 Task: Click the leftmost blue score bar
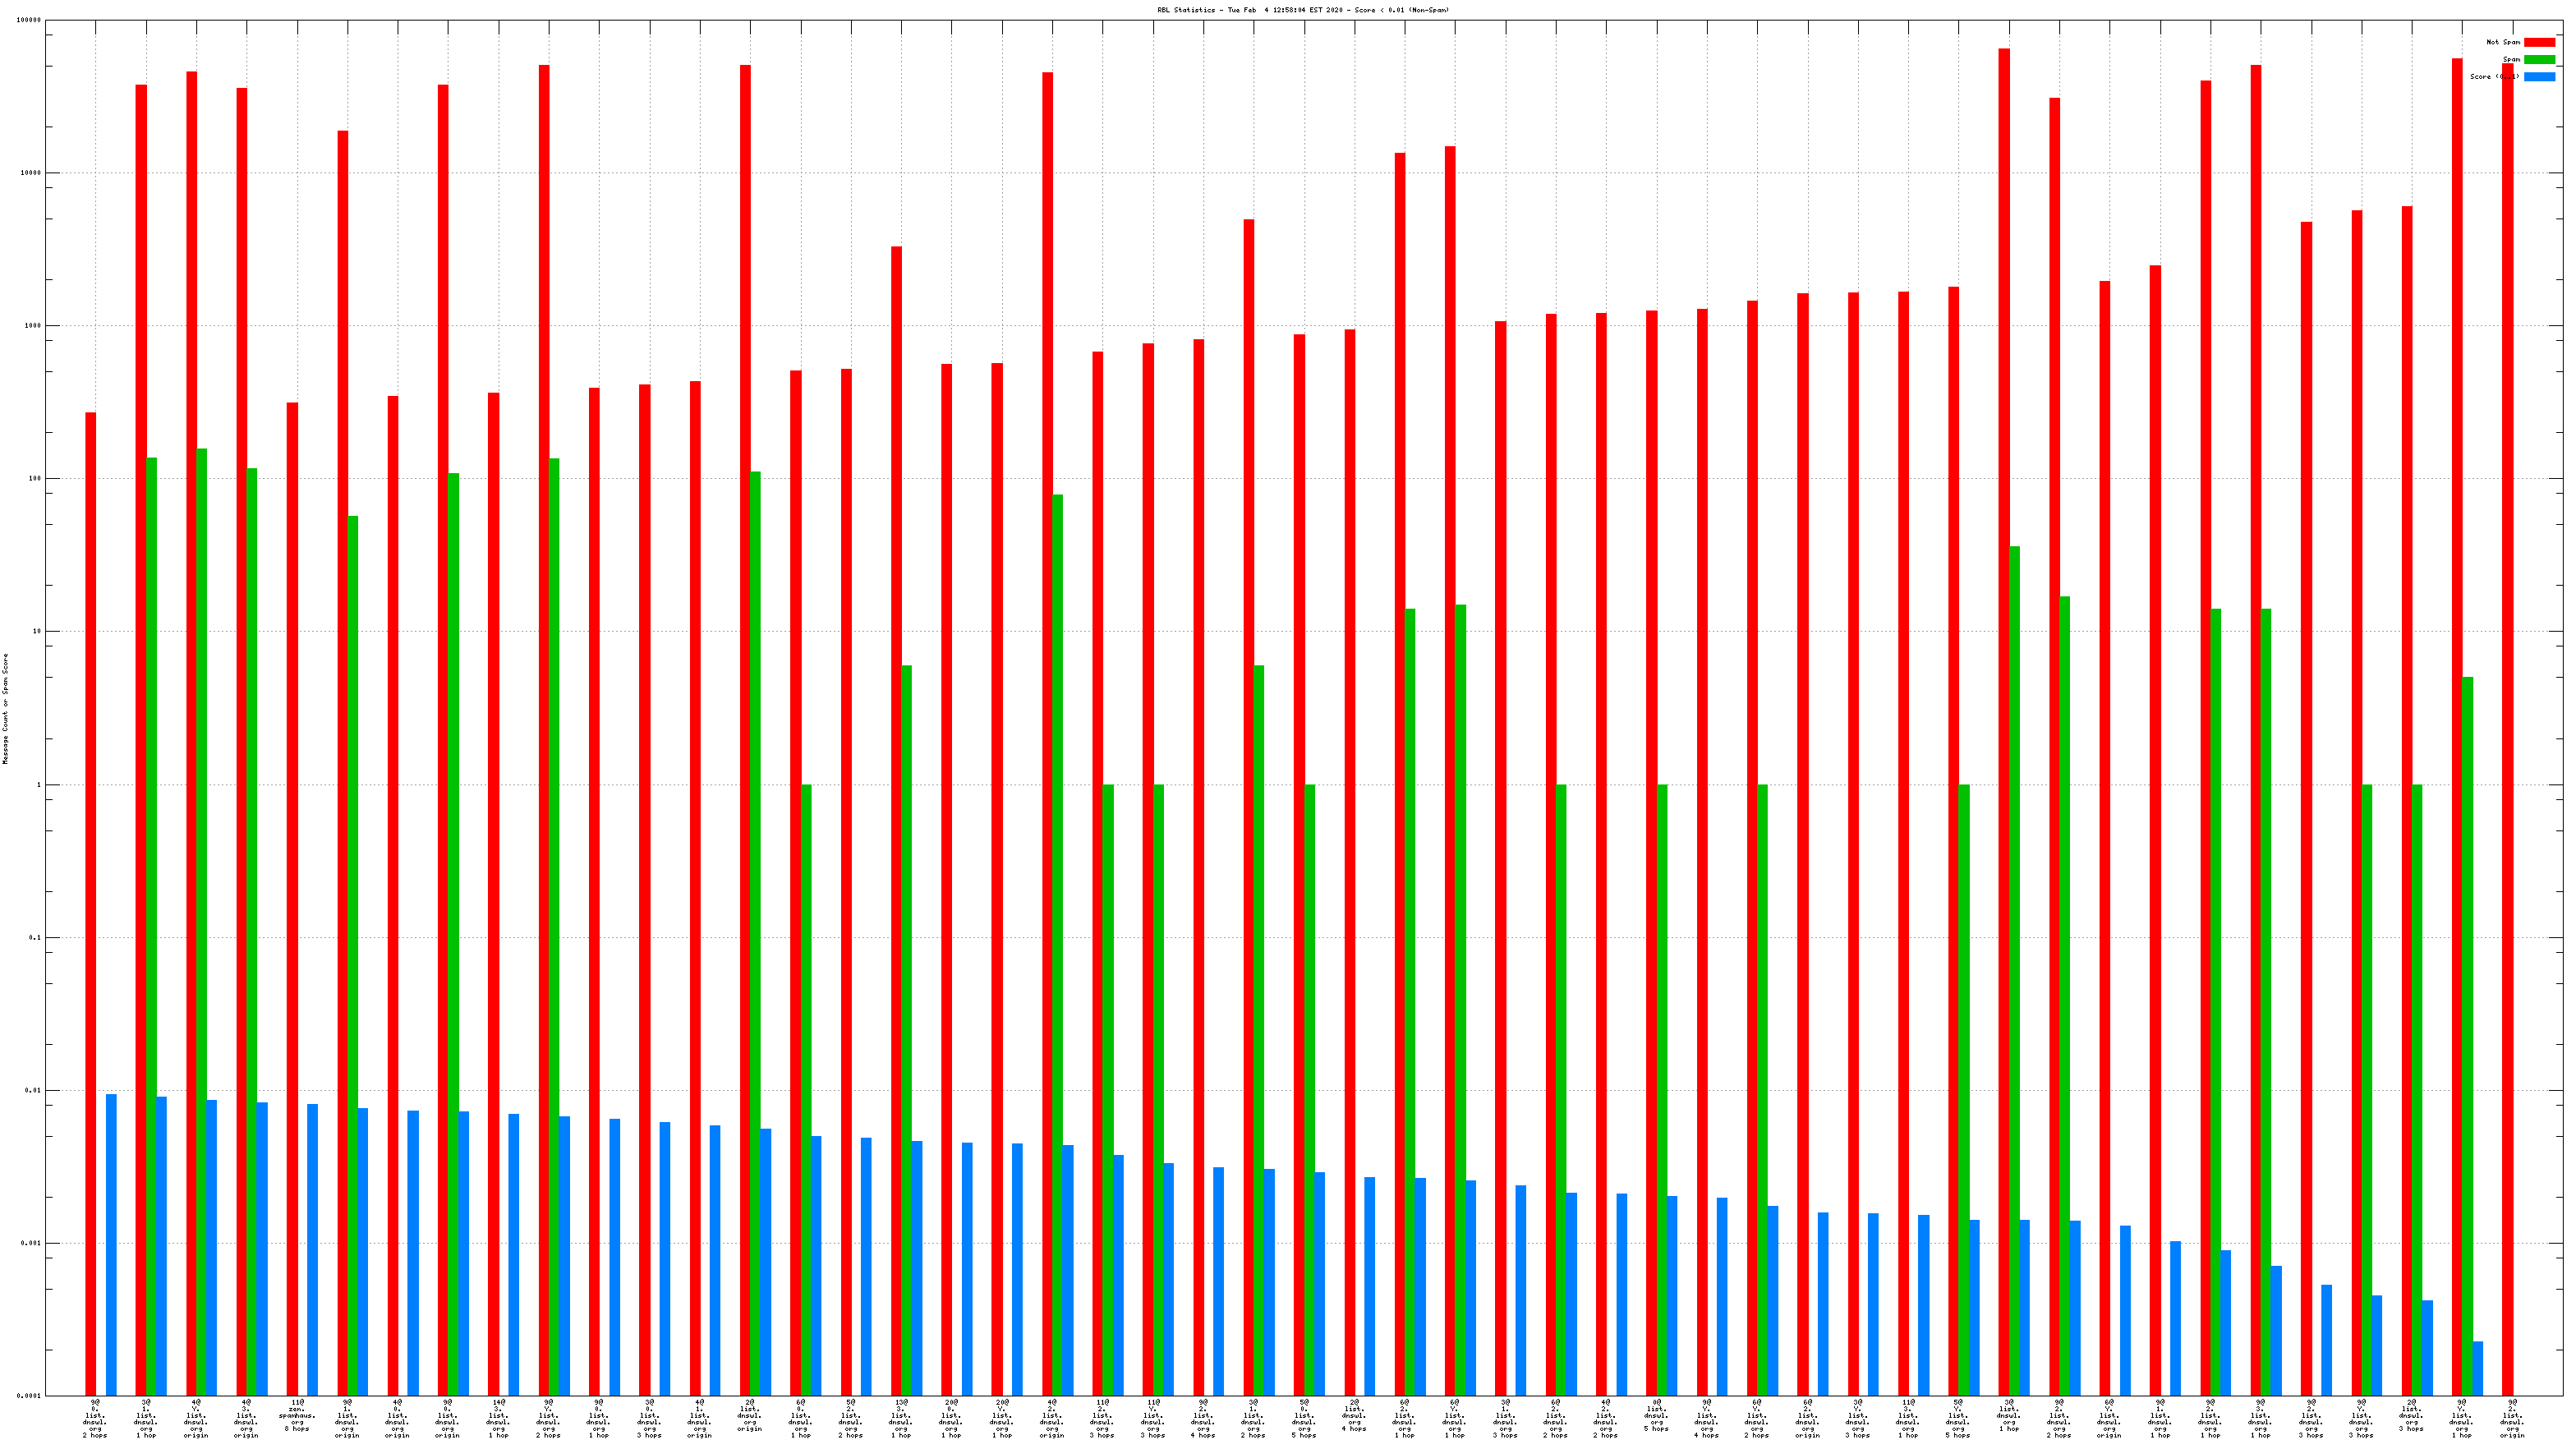coord(111,1245)
